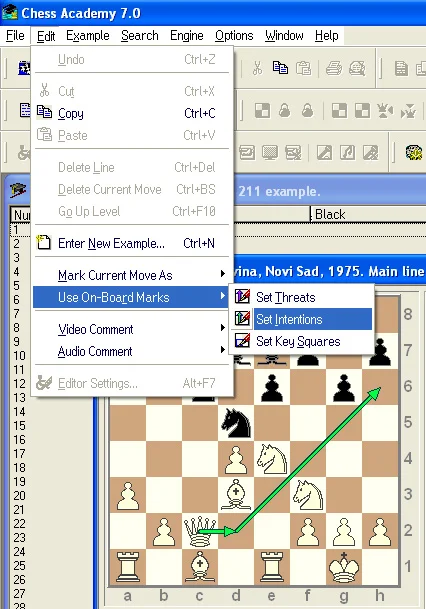This screenshot has width=426, height=609.
Task: Click the greyed Editor Settings... item
Action: tap(130, 383)
